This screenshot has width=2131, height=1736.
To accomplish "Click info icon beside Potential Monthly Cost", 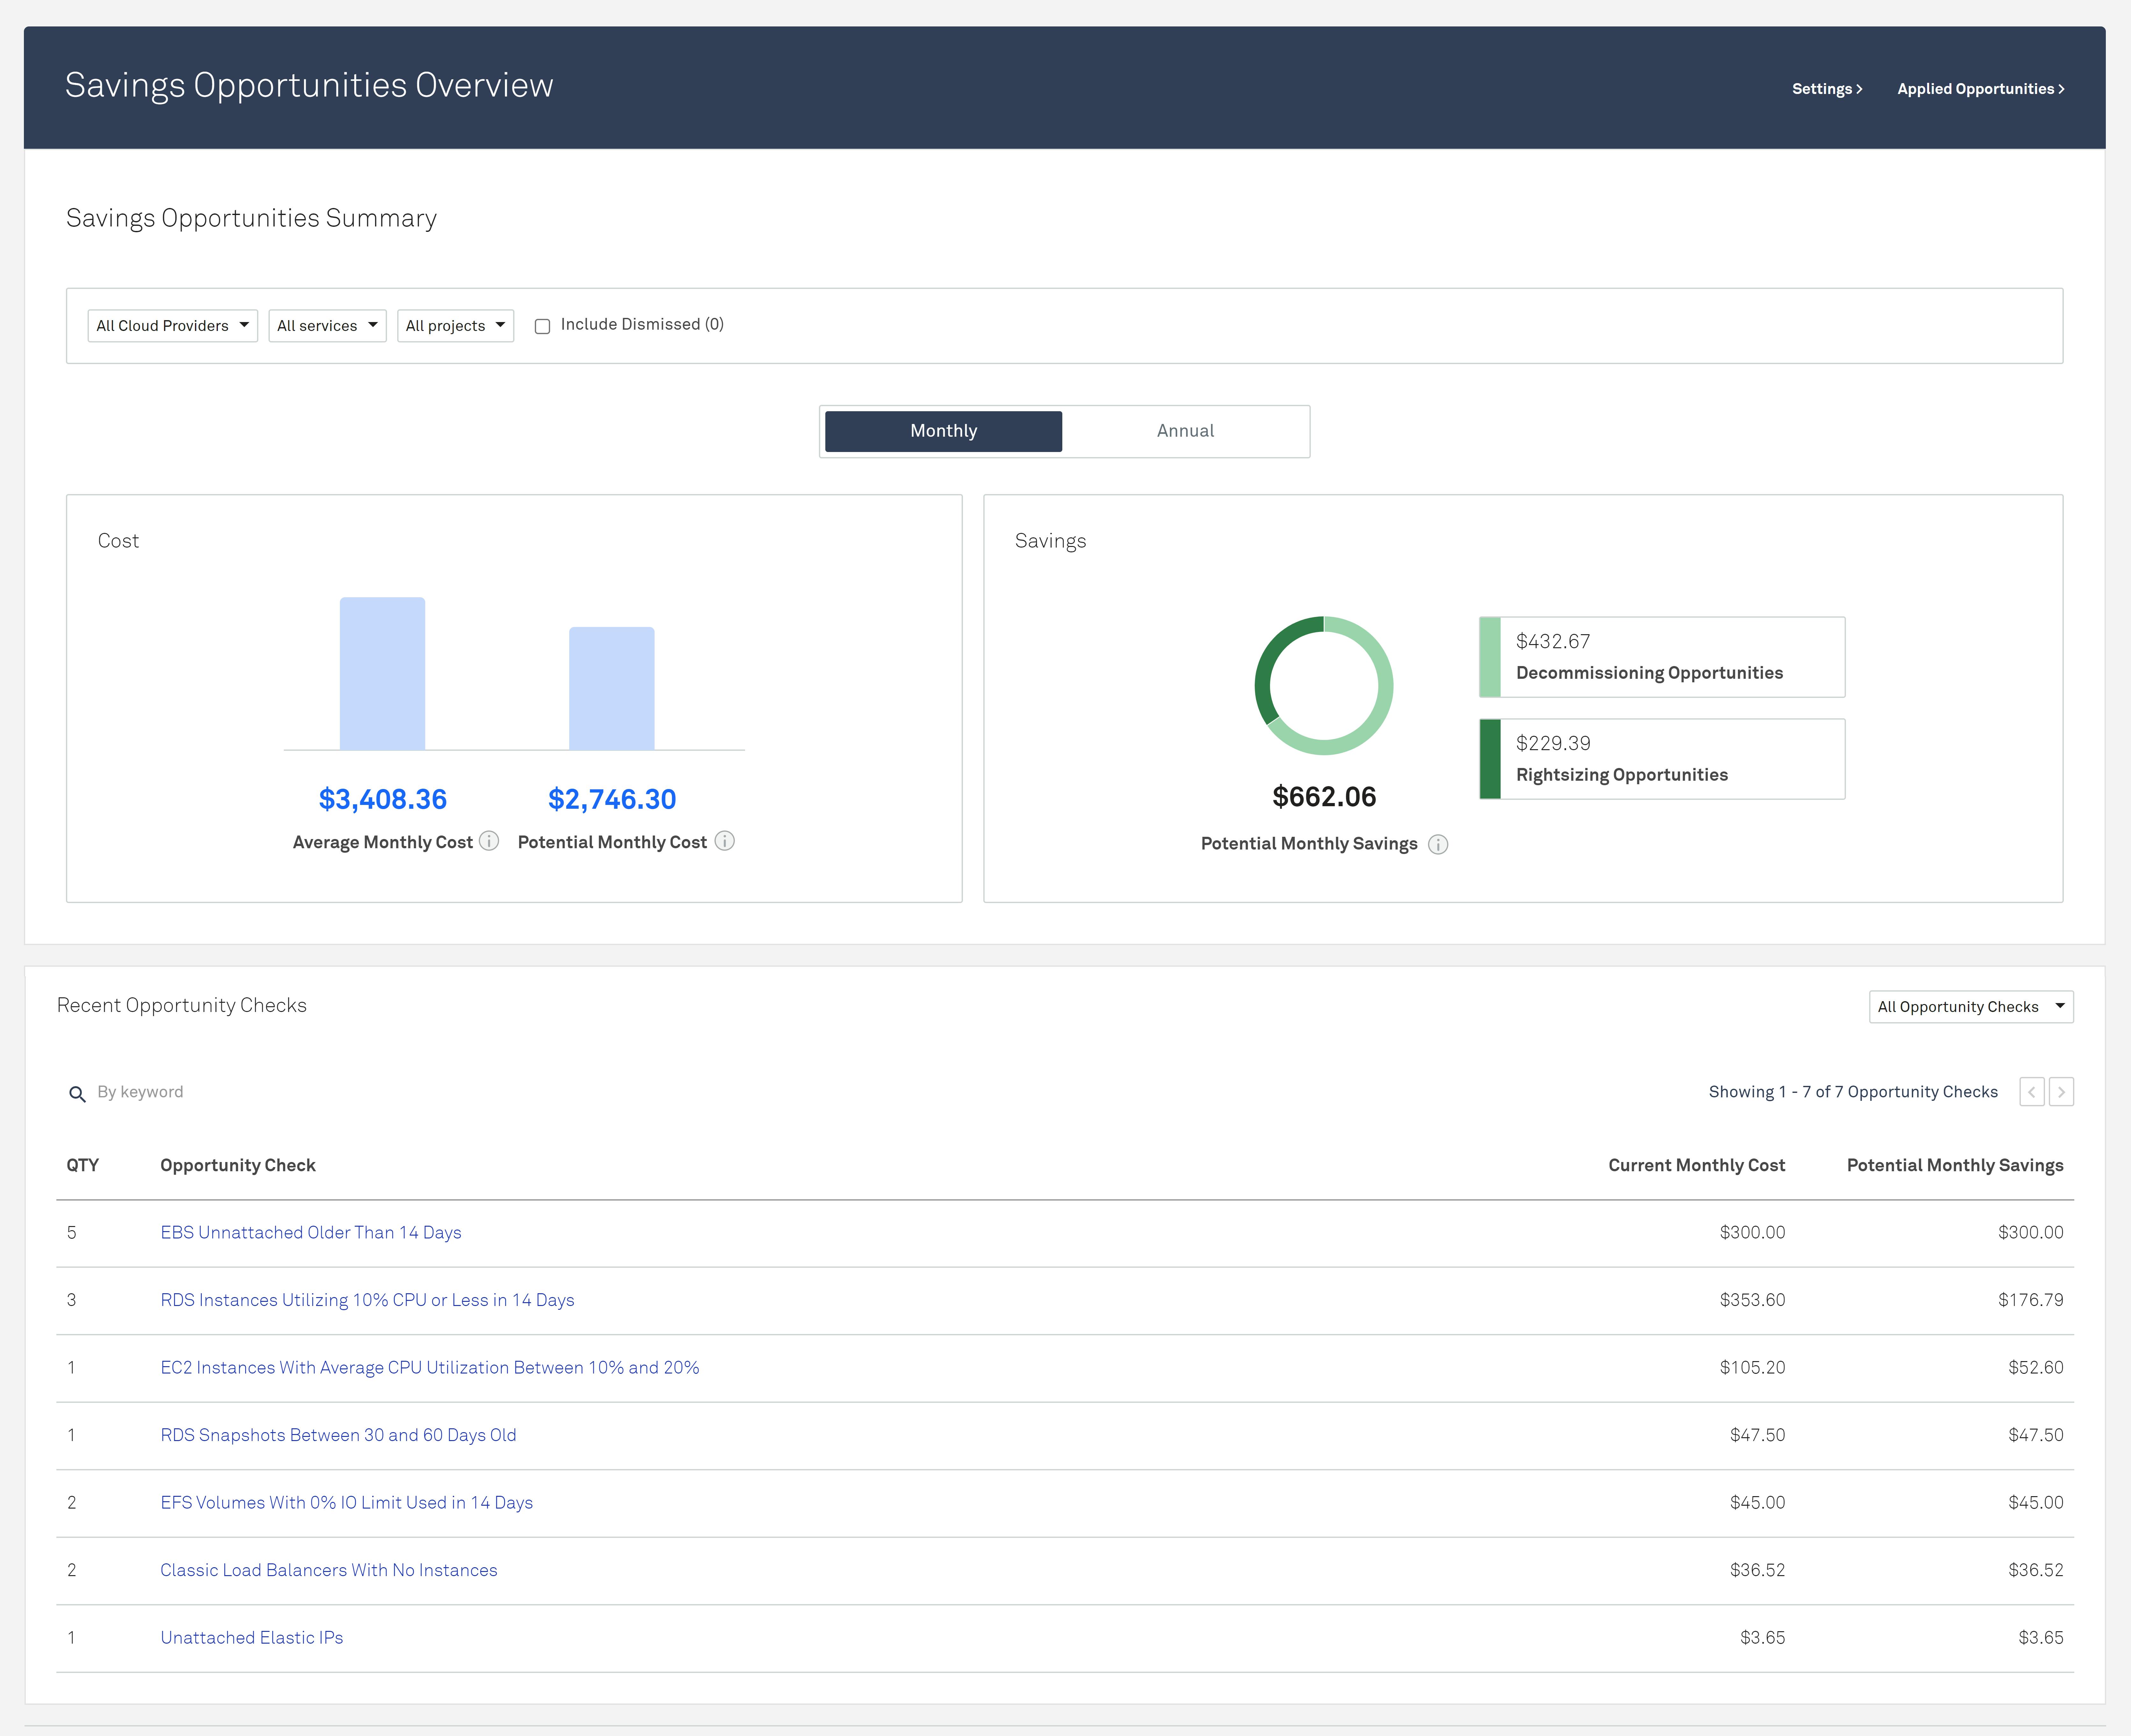I will point(725,841).
